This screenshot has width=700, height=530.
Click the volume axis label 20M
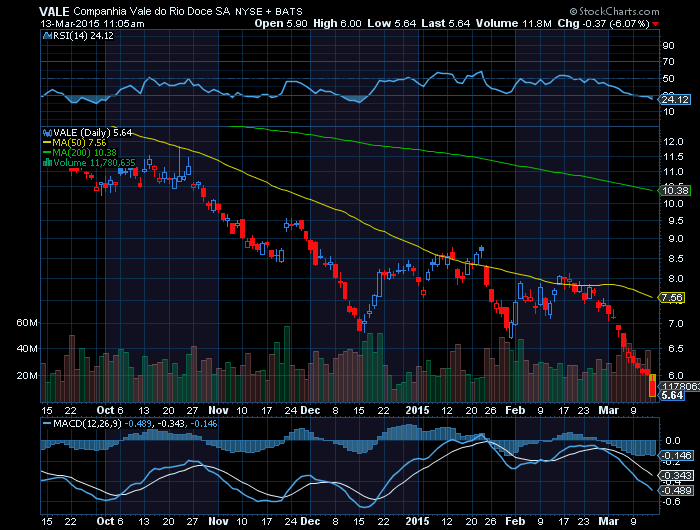(27, 376)
